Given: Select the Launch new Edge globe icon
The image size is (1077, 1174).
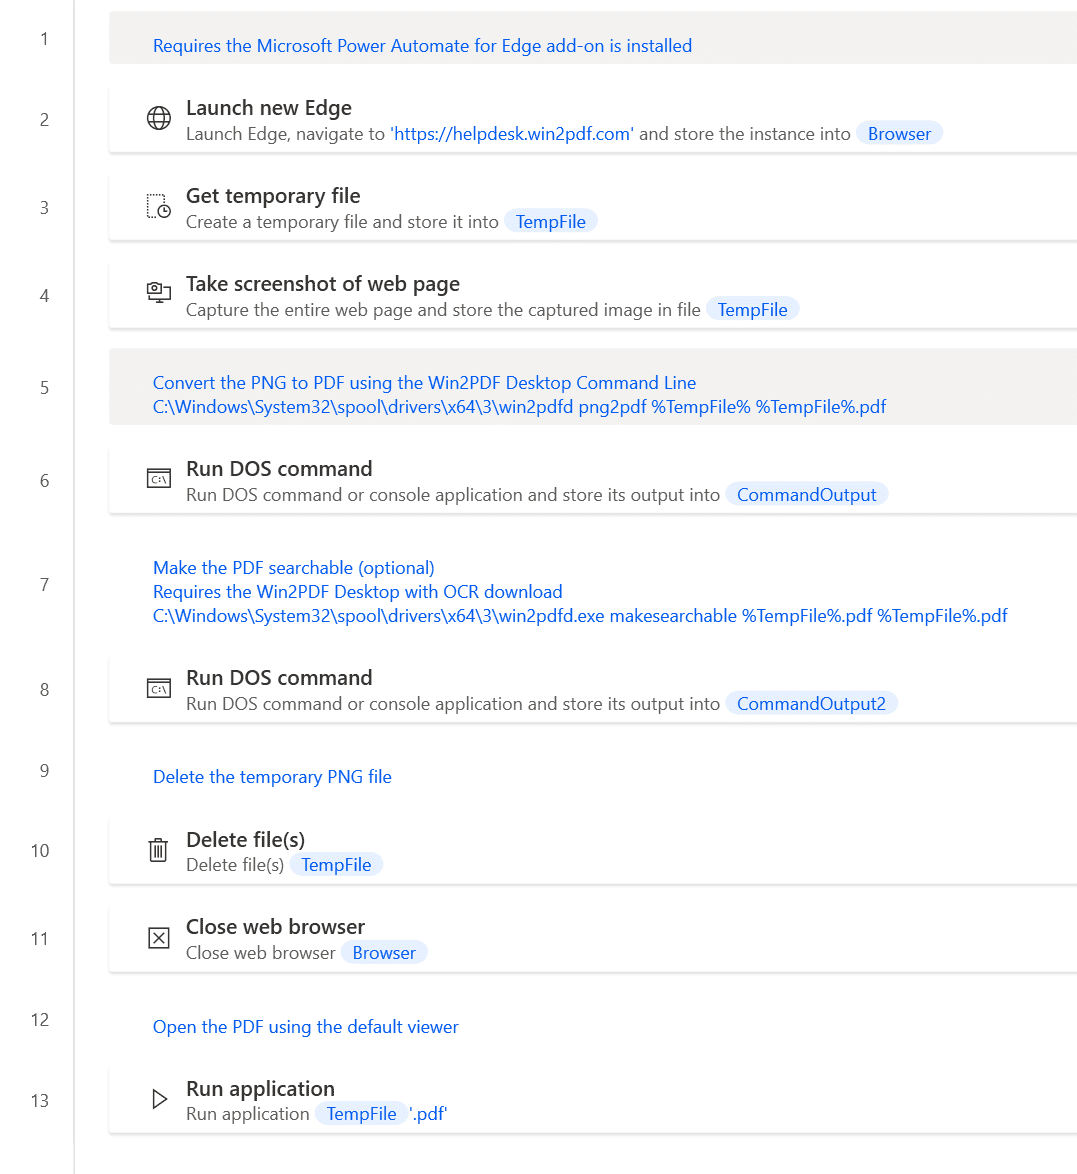Looking at the screenshot, I should click(x=159, y=117).
